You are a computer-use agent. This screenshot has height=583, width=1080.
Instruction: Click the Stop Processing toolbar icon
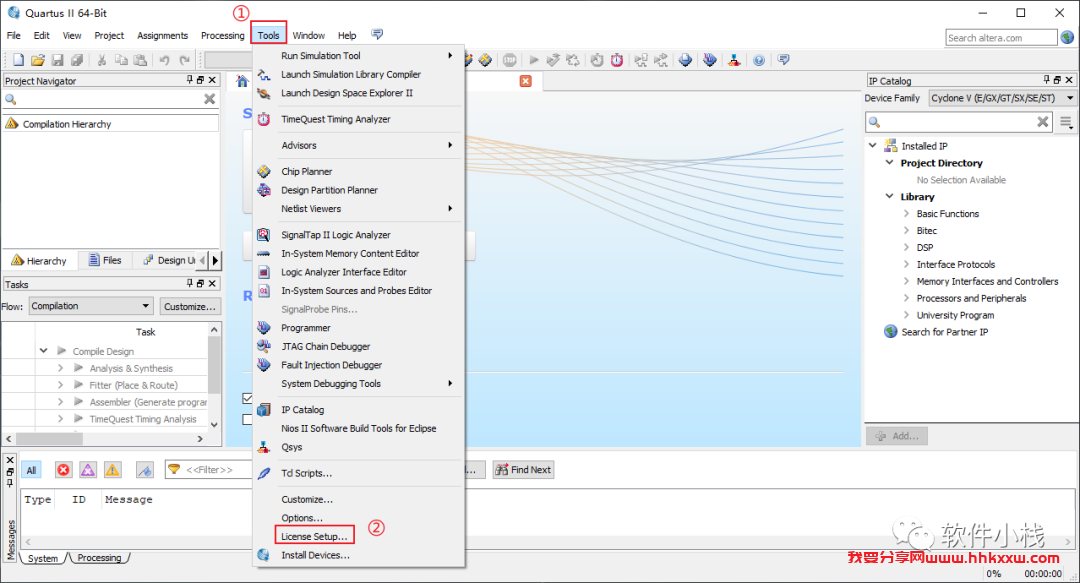click(510, 61)
